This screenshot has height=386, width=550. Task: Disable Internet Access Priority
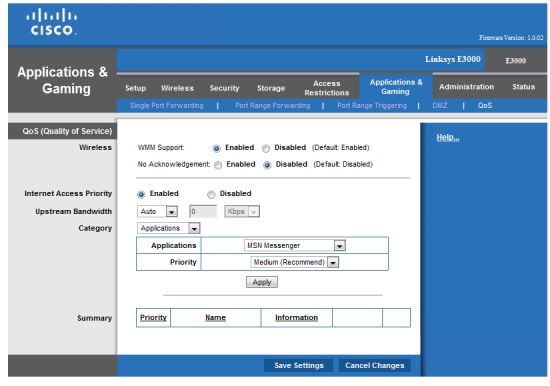coord(211,194)
